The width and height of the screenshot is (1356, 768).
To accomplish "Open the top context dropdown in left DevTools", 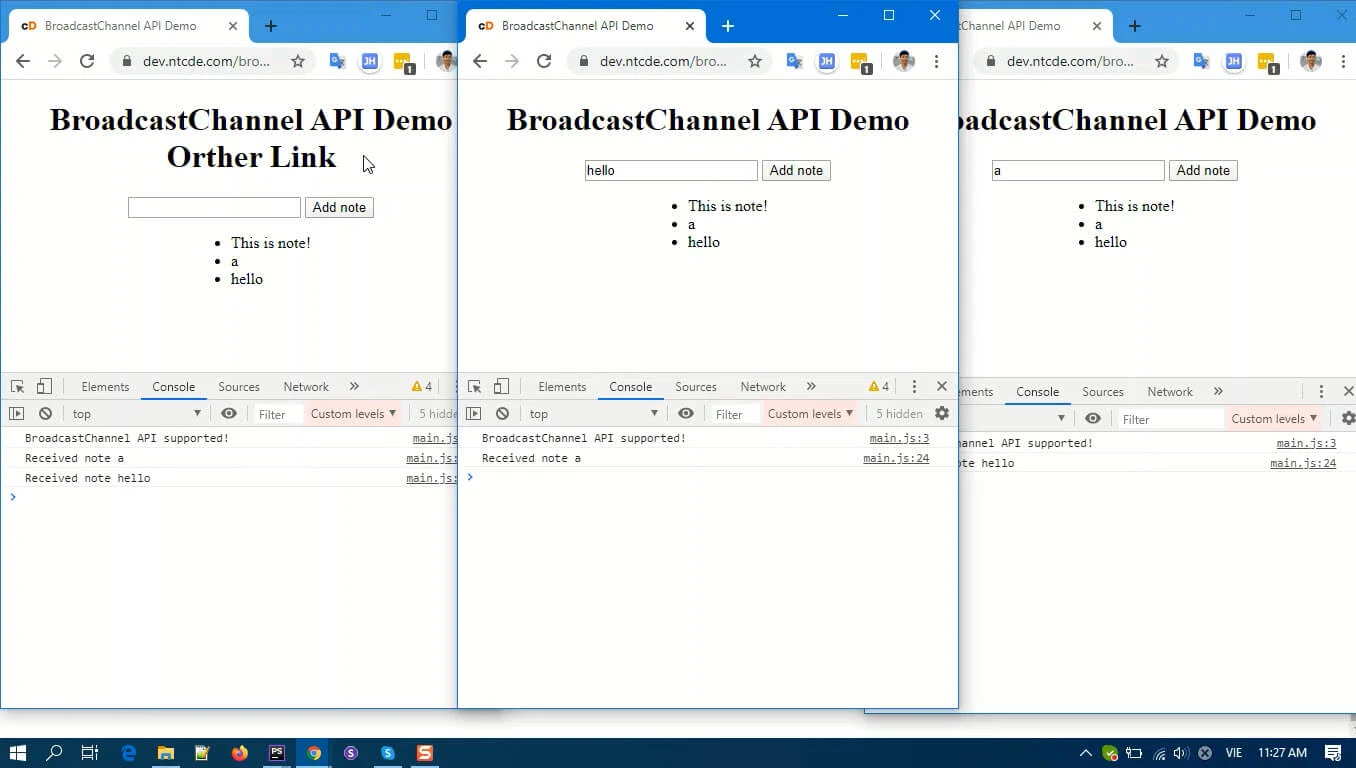I will 137,414.
